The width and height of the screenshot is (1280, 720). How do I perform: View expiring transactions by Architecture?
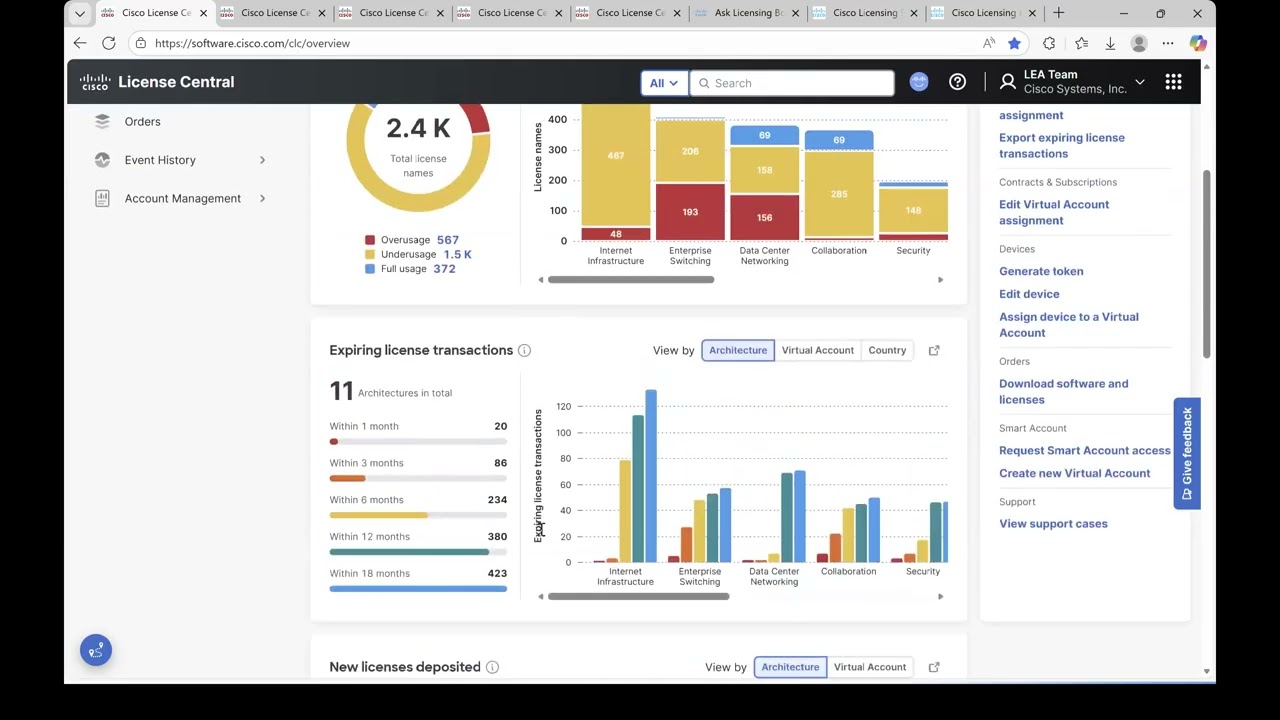(x=738, y=350)
